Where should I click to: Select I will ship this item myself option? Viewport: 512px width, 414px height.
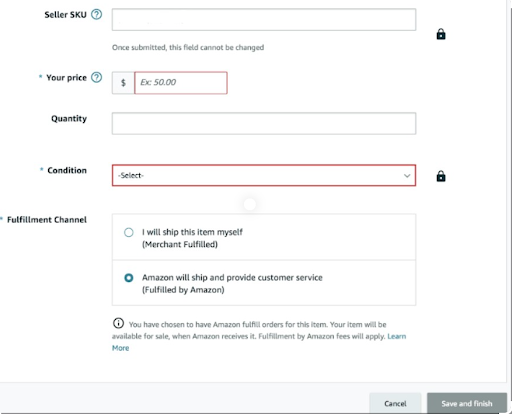[129, 232]
